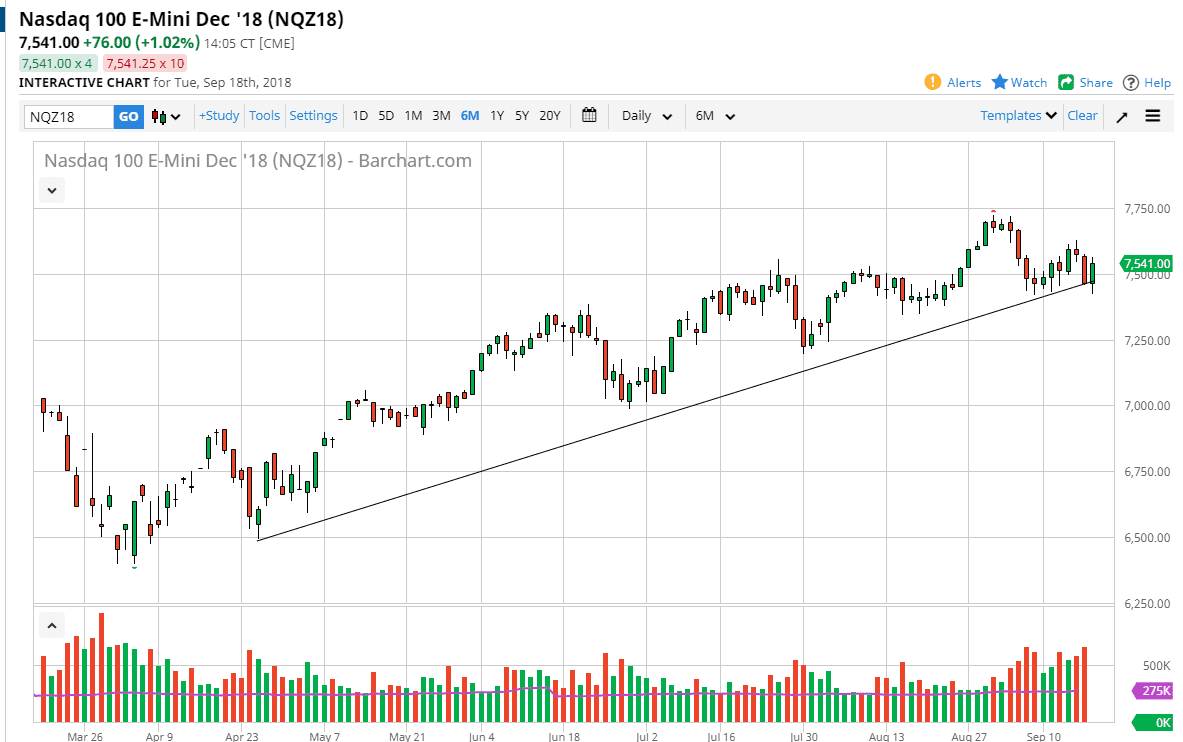Screen dimensions: 1183x742
Task: Click the Watch star icon
Action: point(1000,83)
